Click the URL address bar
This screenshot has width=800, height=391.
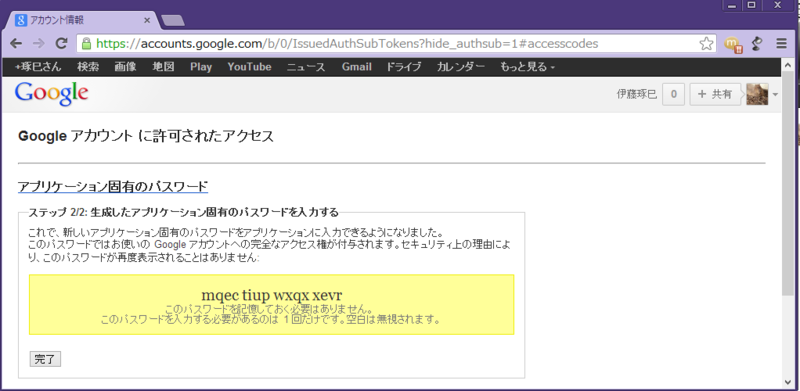point(395,44)
